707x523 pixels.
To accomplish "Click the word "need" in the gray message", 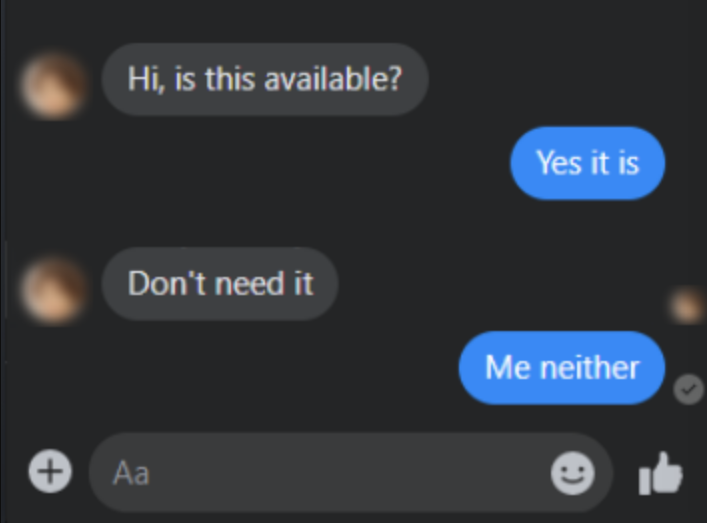I will pos(249,284).
